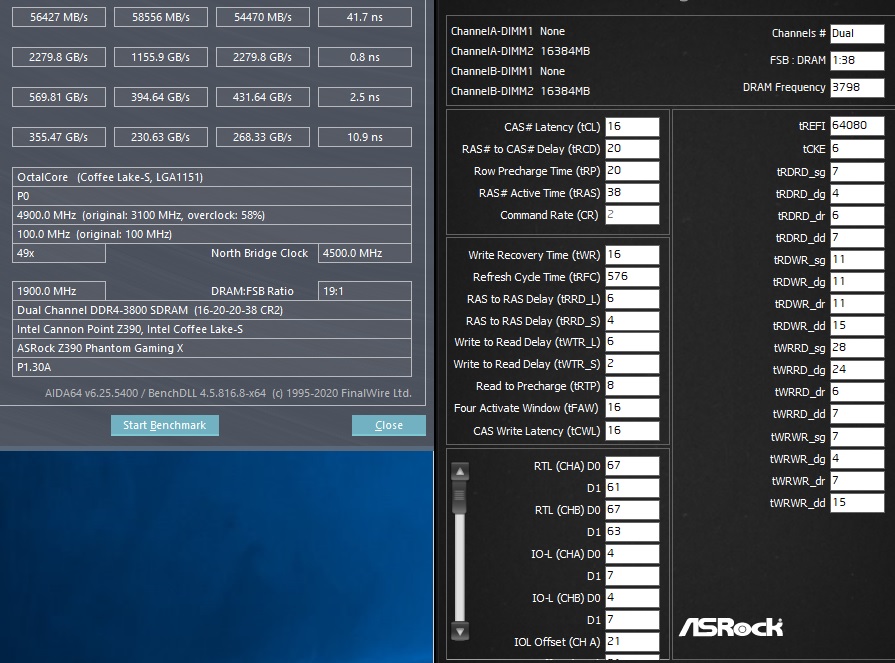Viewport: 895px width, 663px height.
Task: Click the RTL (CHB) D0 value field
Action: click(x=632, y=510)
